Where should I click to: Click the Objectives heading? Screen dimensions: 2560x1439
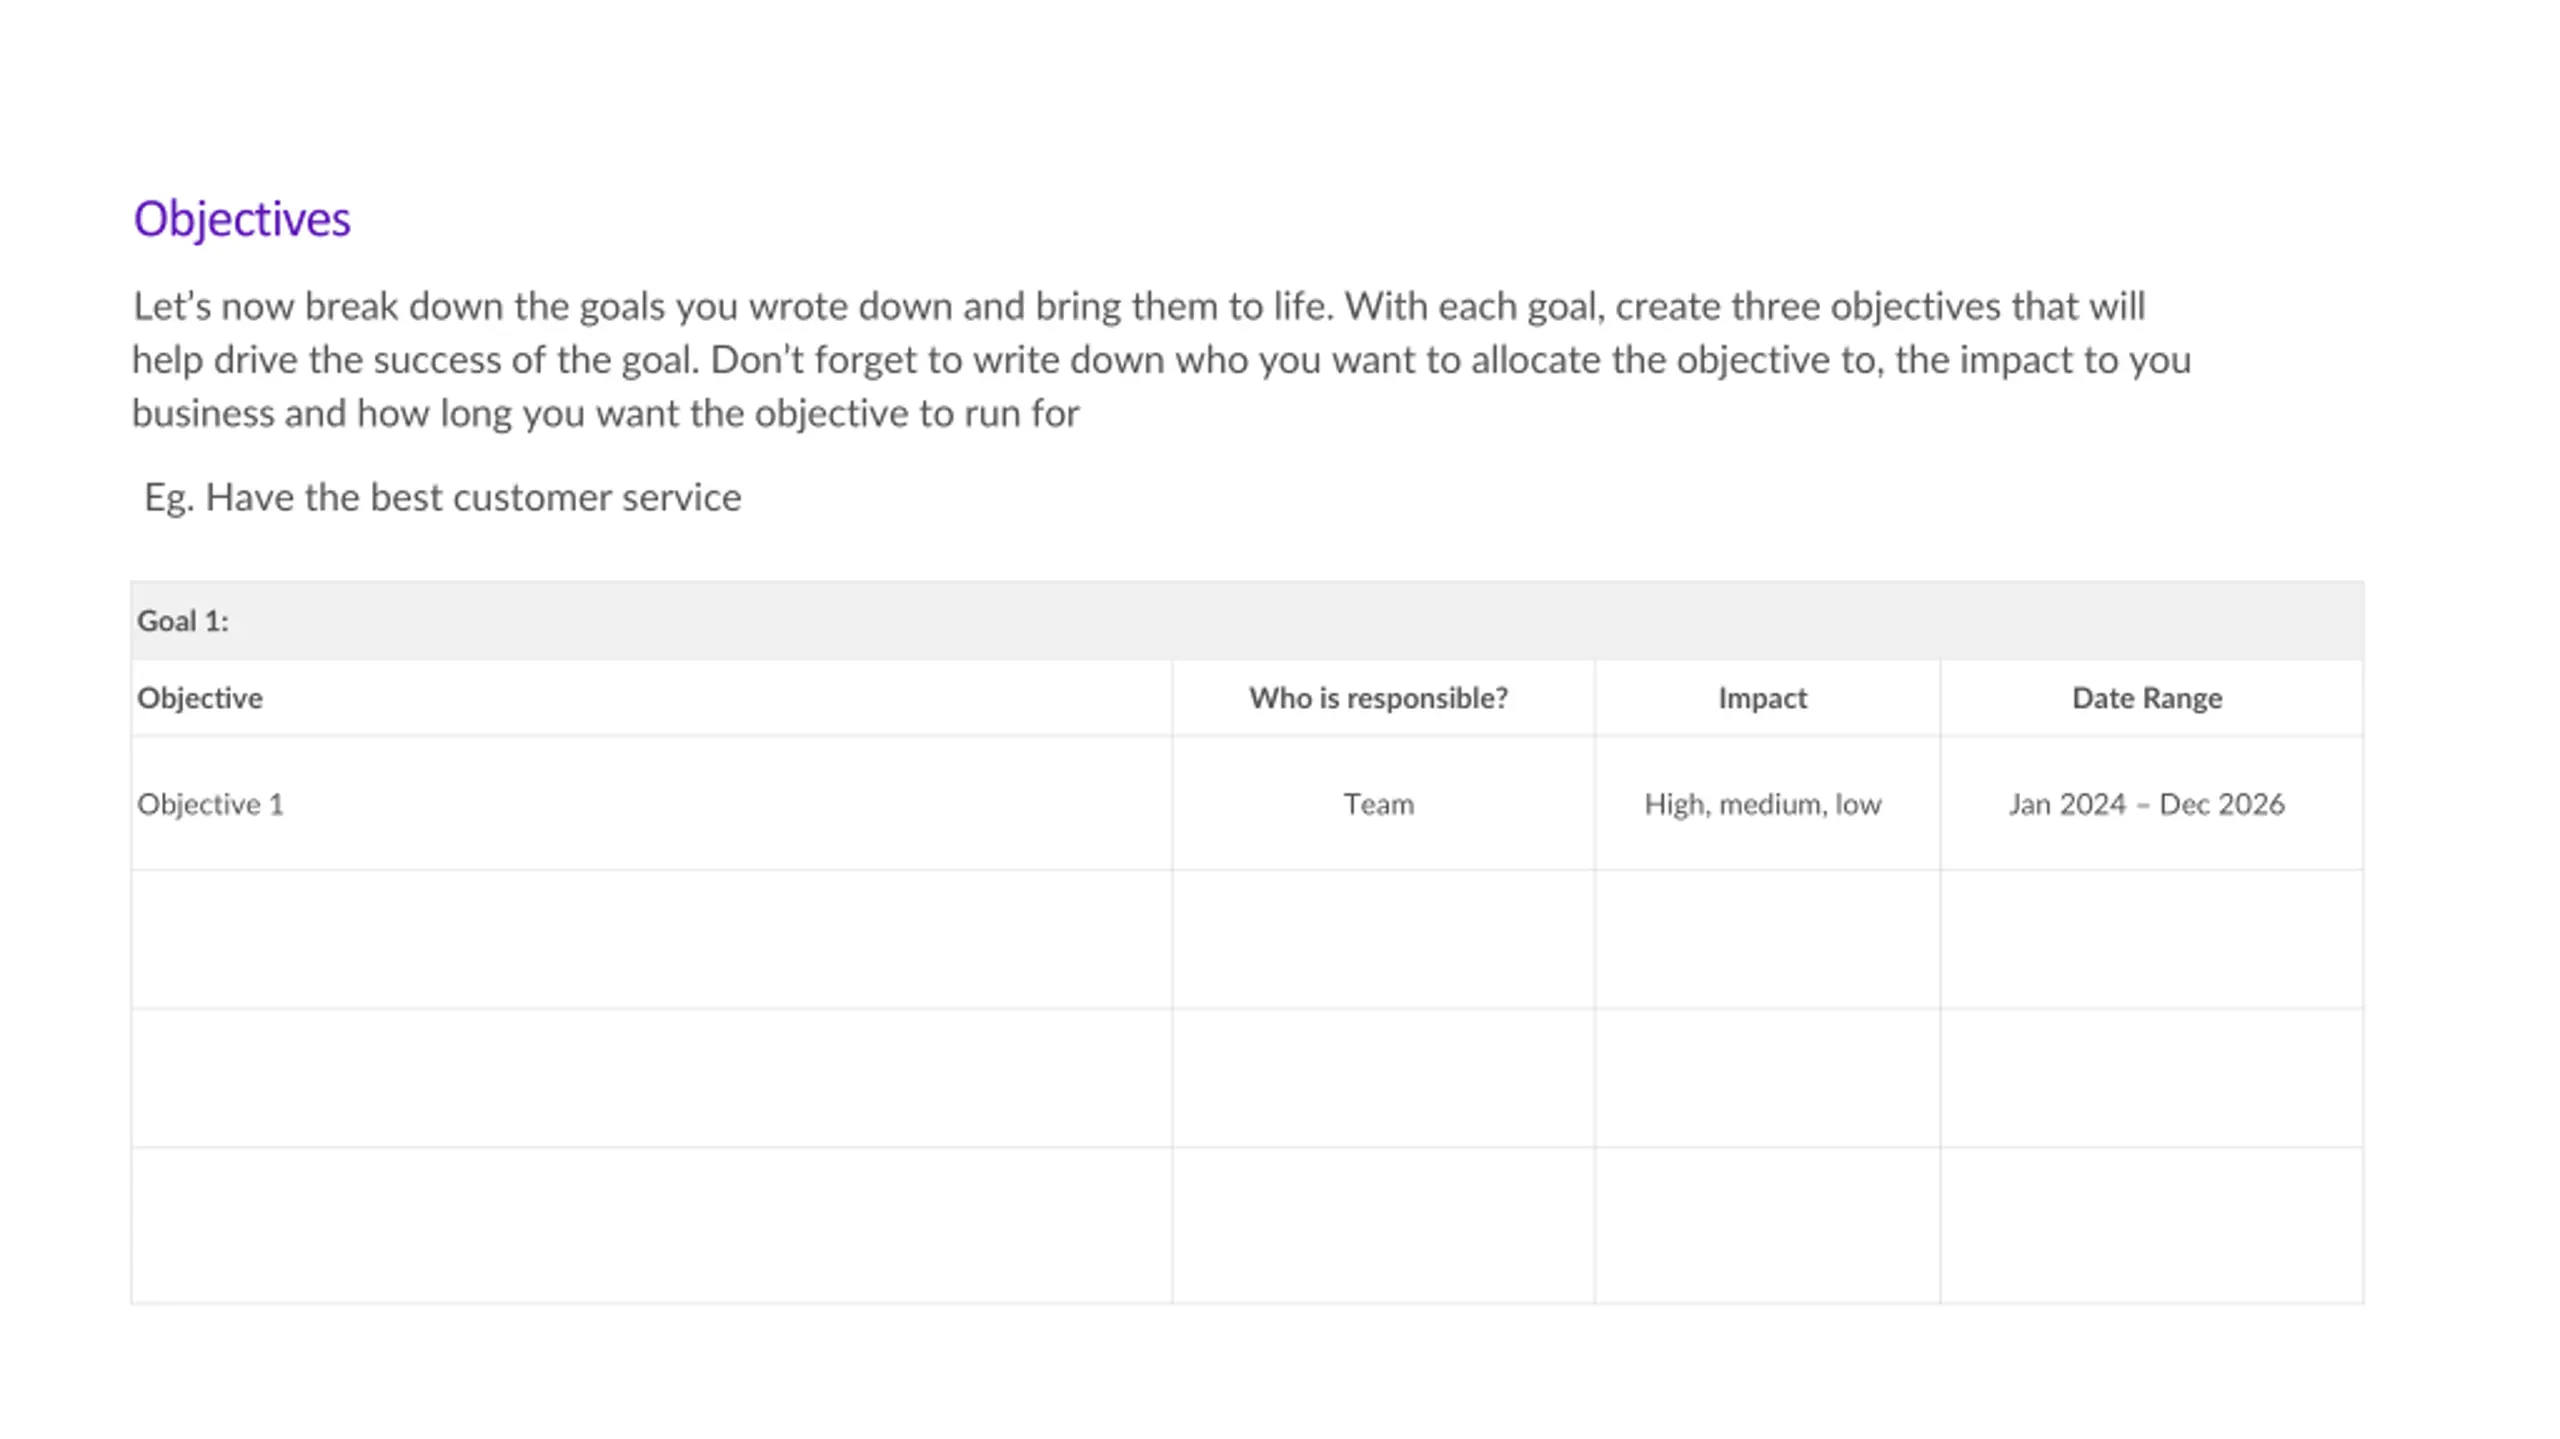pyautogui.click(x=242, y=219)
